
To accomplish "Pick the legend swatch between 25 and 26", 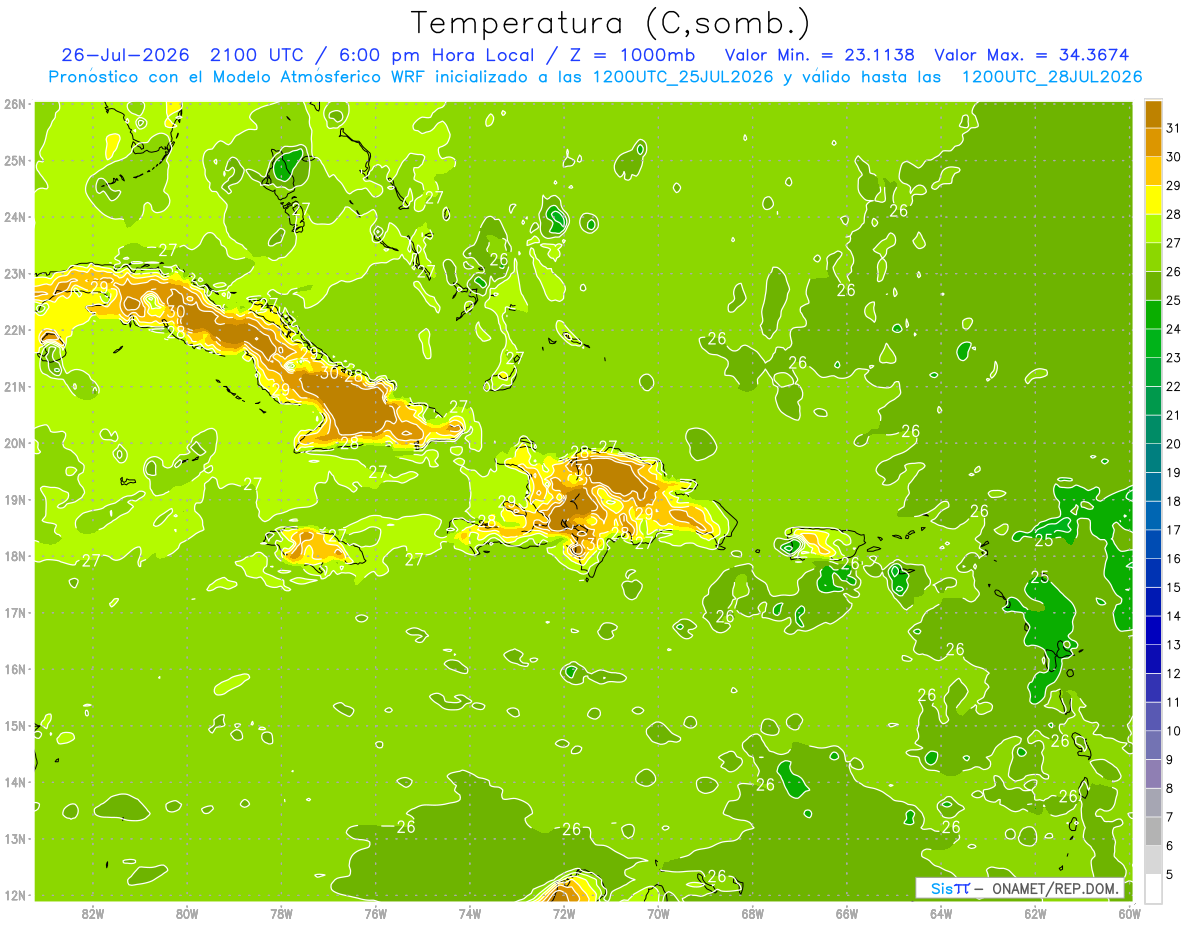I will pyautogui.click(x=1153, y=286).
